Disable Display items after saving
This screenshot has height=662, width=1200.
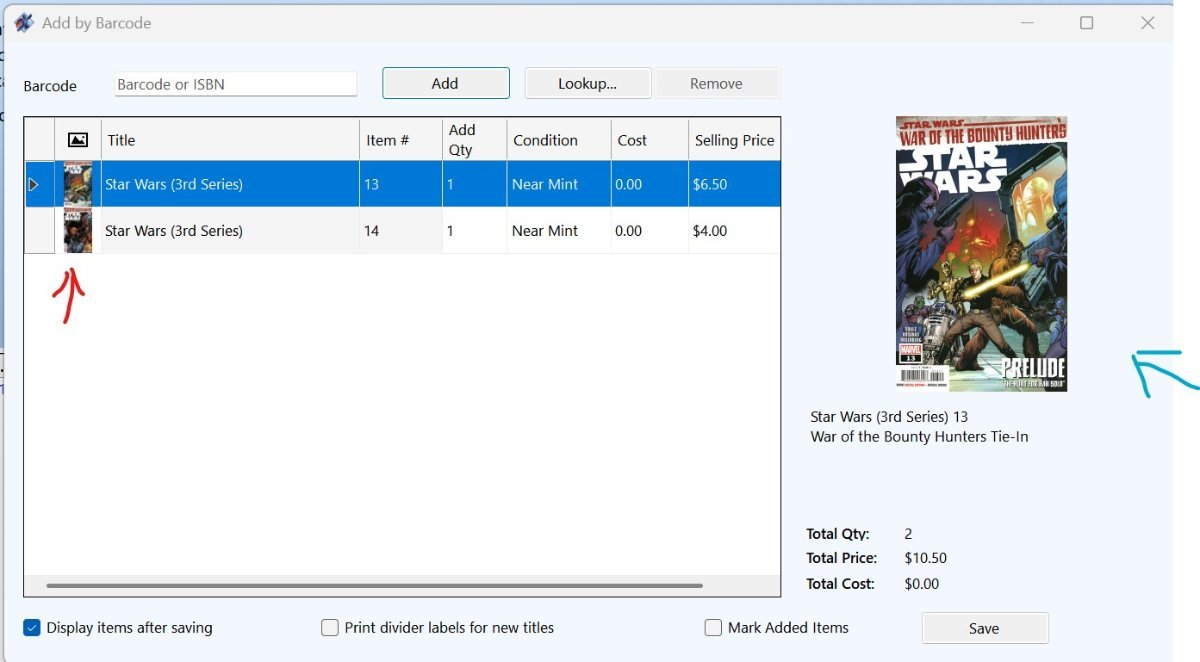[x=32, y=628]
